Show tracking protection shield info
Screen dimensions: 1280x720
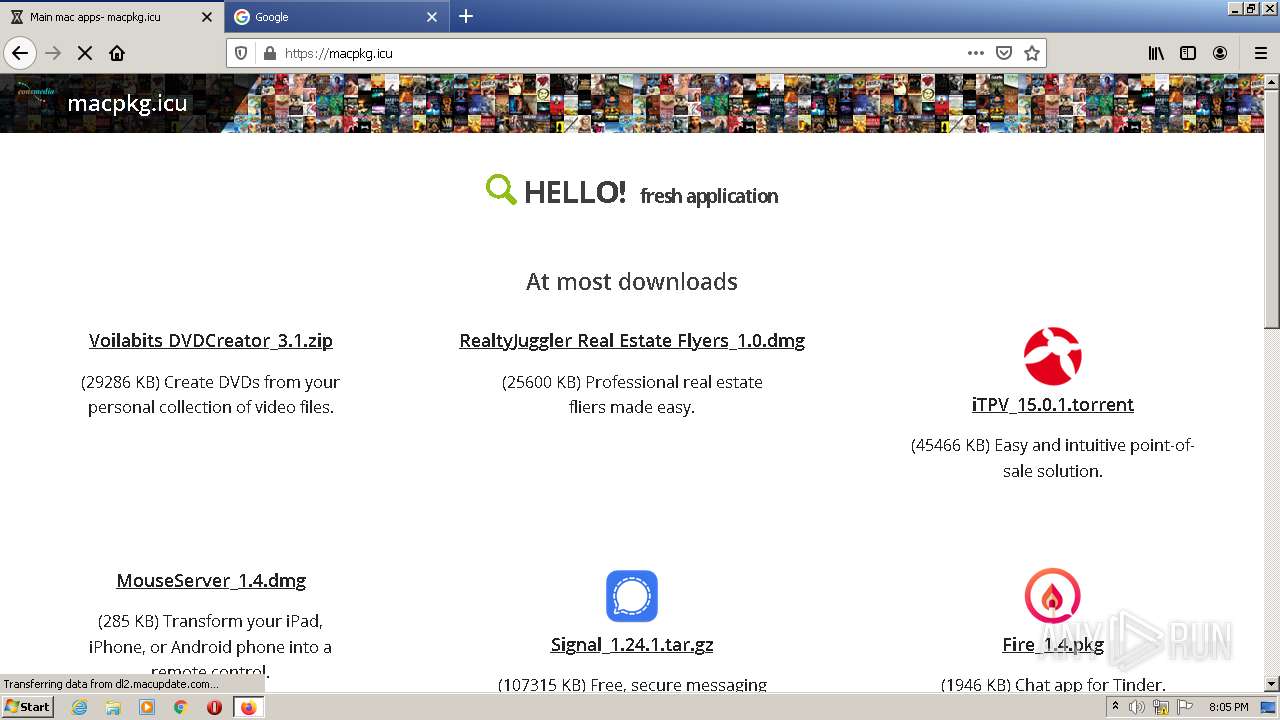tap(241, 53)
